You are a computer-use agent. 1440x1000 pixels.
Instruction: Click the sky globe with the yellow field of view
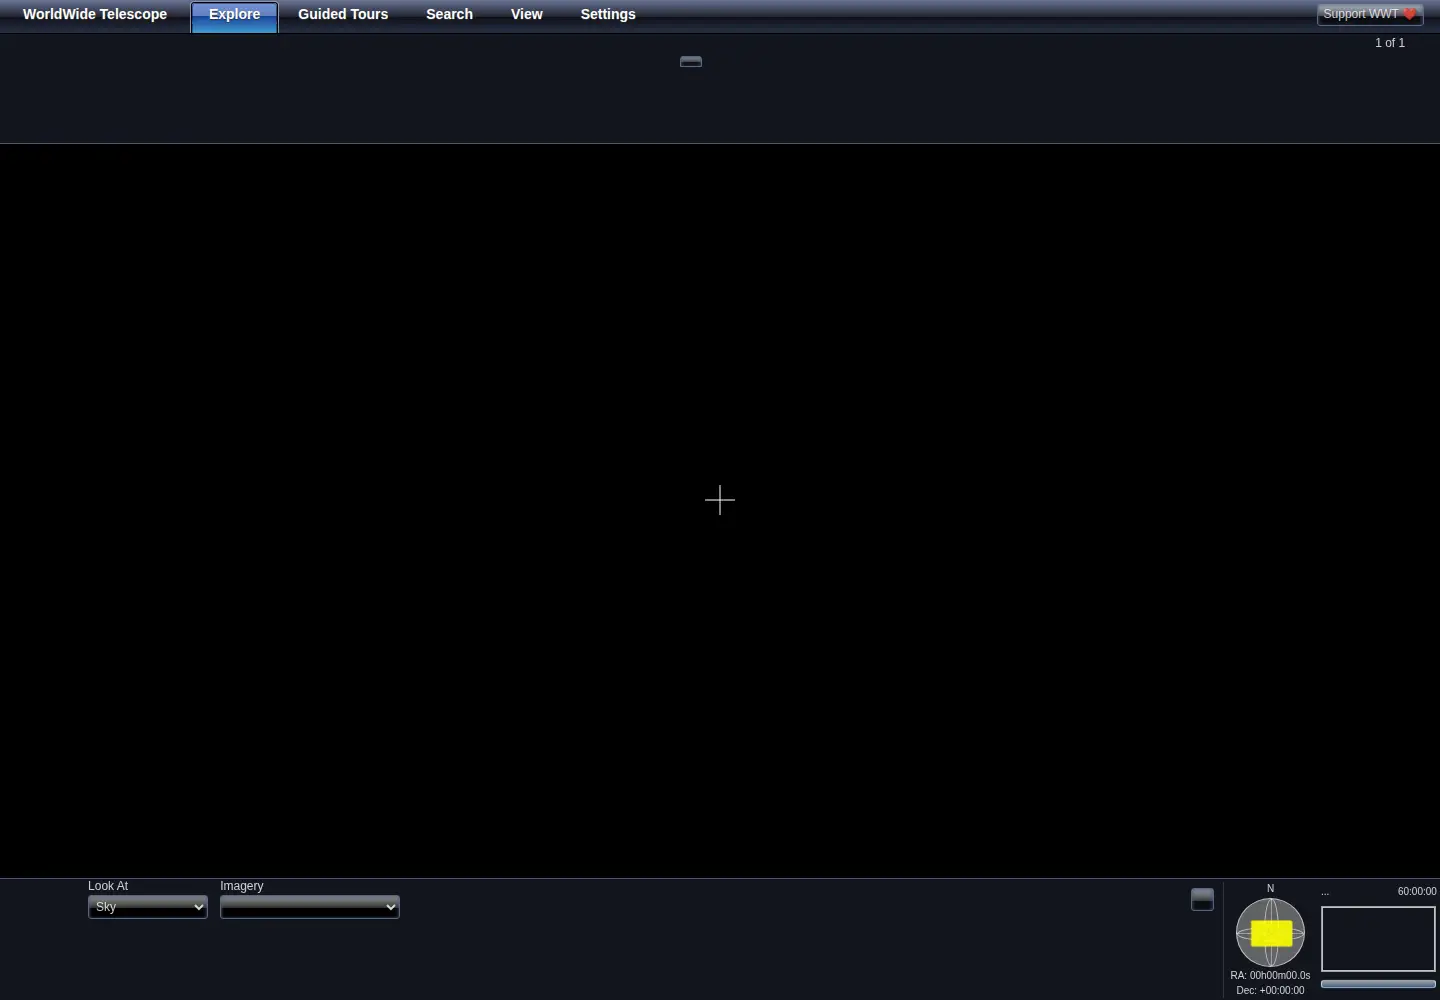1271,932
